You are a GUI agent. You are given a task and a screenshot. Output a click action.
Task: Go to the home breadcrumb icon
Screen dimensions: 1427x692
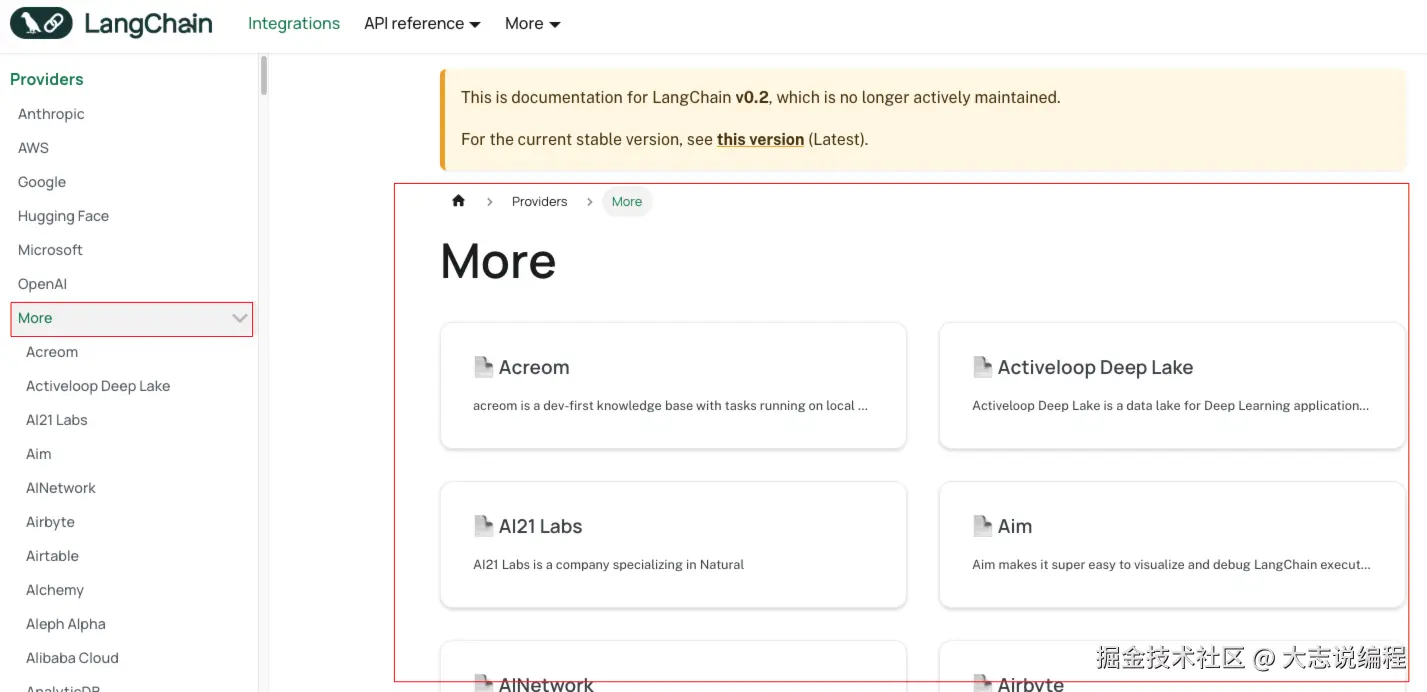(458, 201)
